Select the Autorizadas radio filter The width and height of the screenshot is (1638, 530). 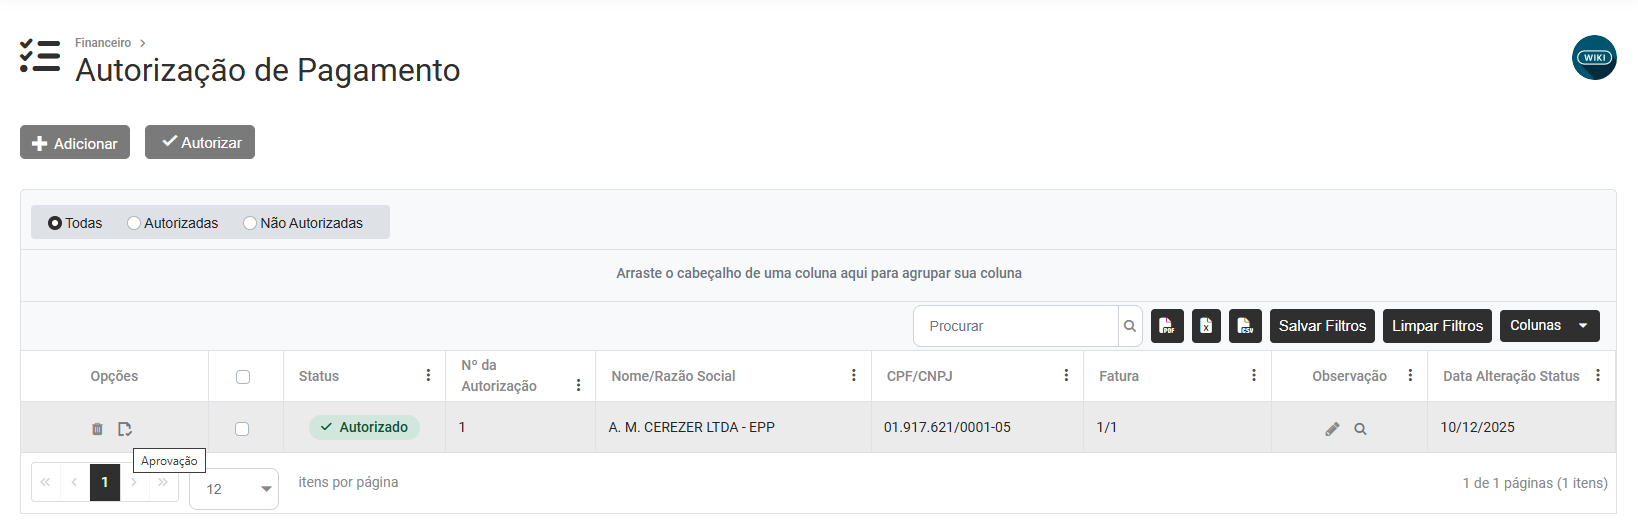point(134,223)
